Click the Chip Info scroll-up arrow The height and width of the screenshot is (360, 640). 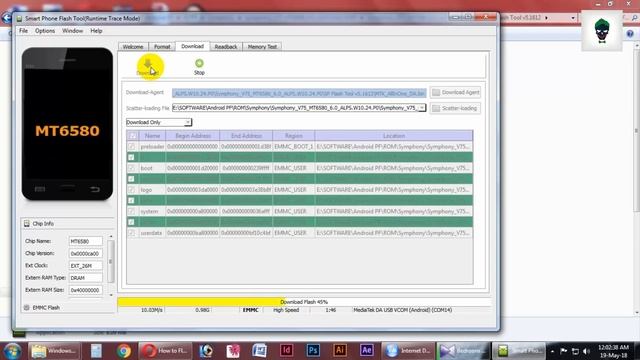(111, 237)
